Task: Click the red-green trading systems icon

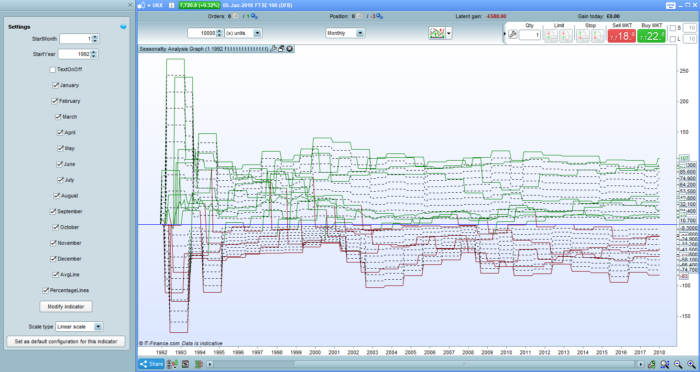Action: (x=198, y=364)
